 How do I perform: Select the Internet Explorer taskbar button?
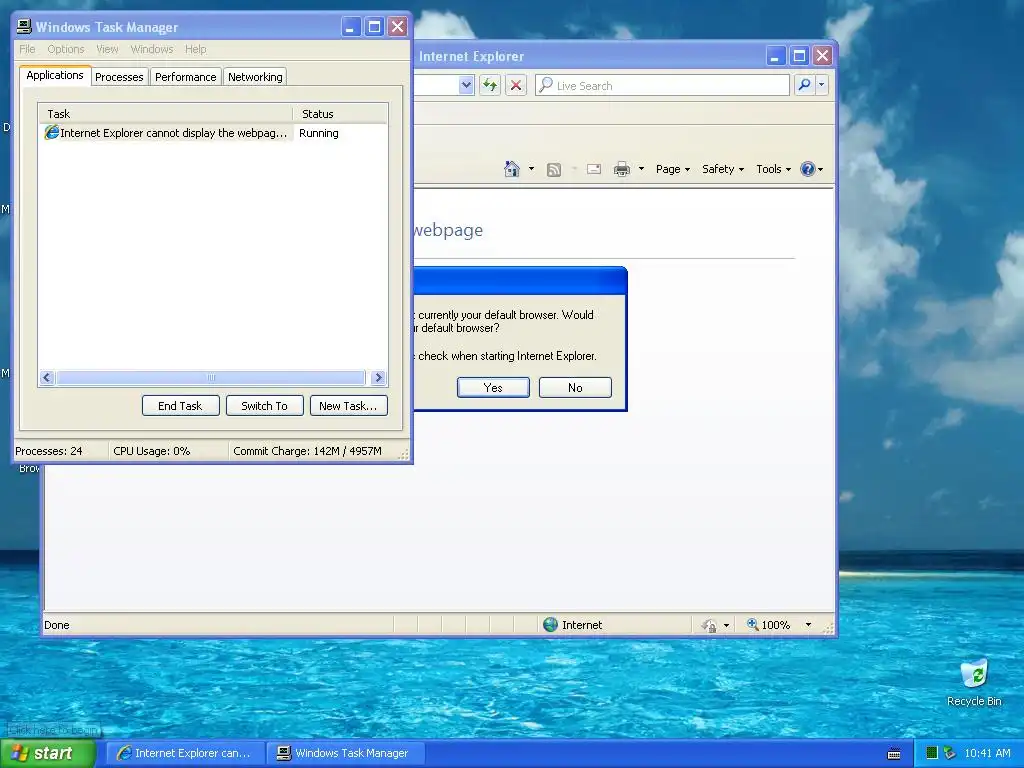click(185, 753)
